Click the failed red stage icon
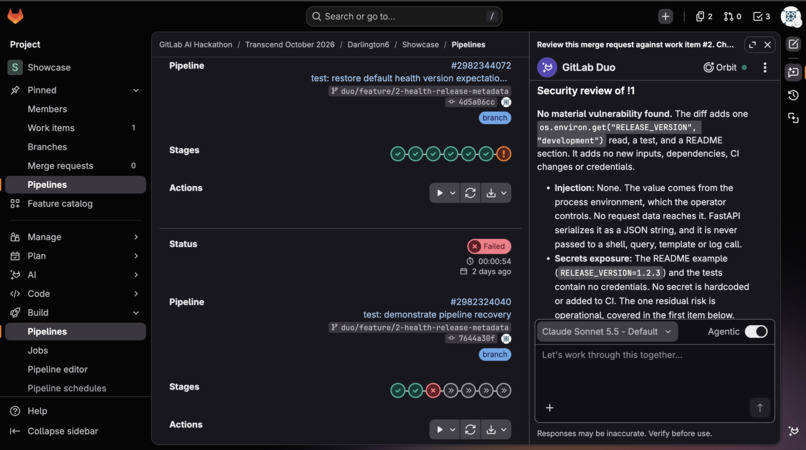The width and height of the screenshot is (806, 450). pyautogui.click(x=433, y=391)
